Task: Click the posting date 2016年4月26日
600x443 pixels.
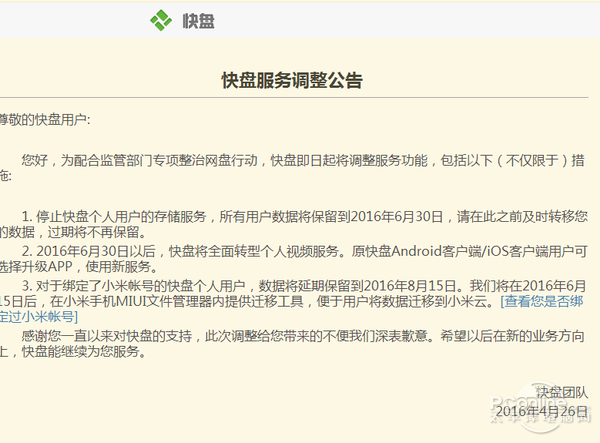Action: pos(541,412)
